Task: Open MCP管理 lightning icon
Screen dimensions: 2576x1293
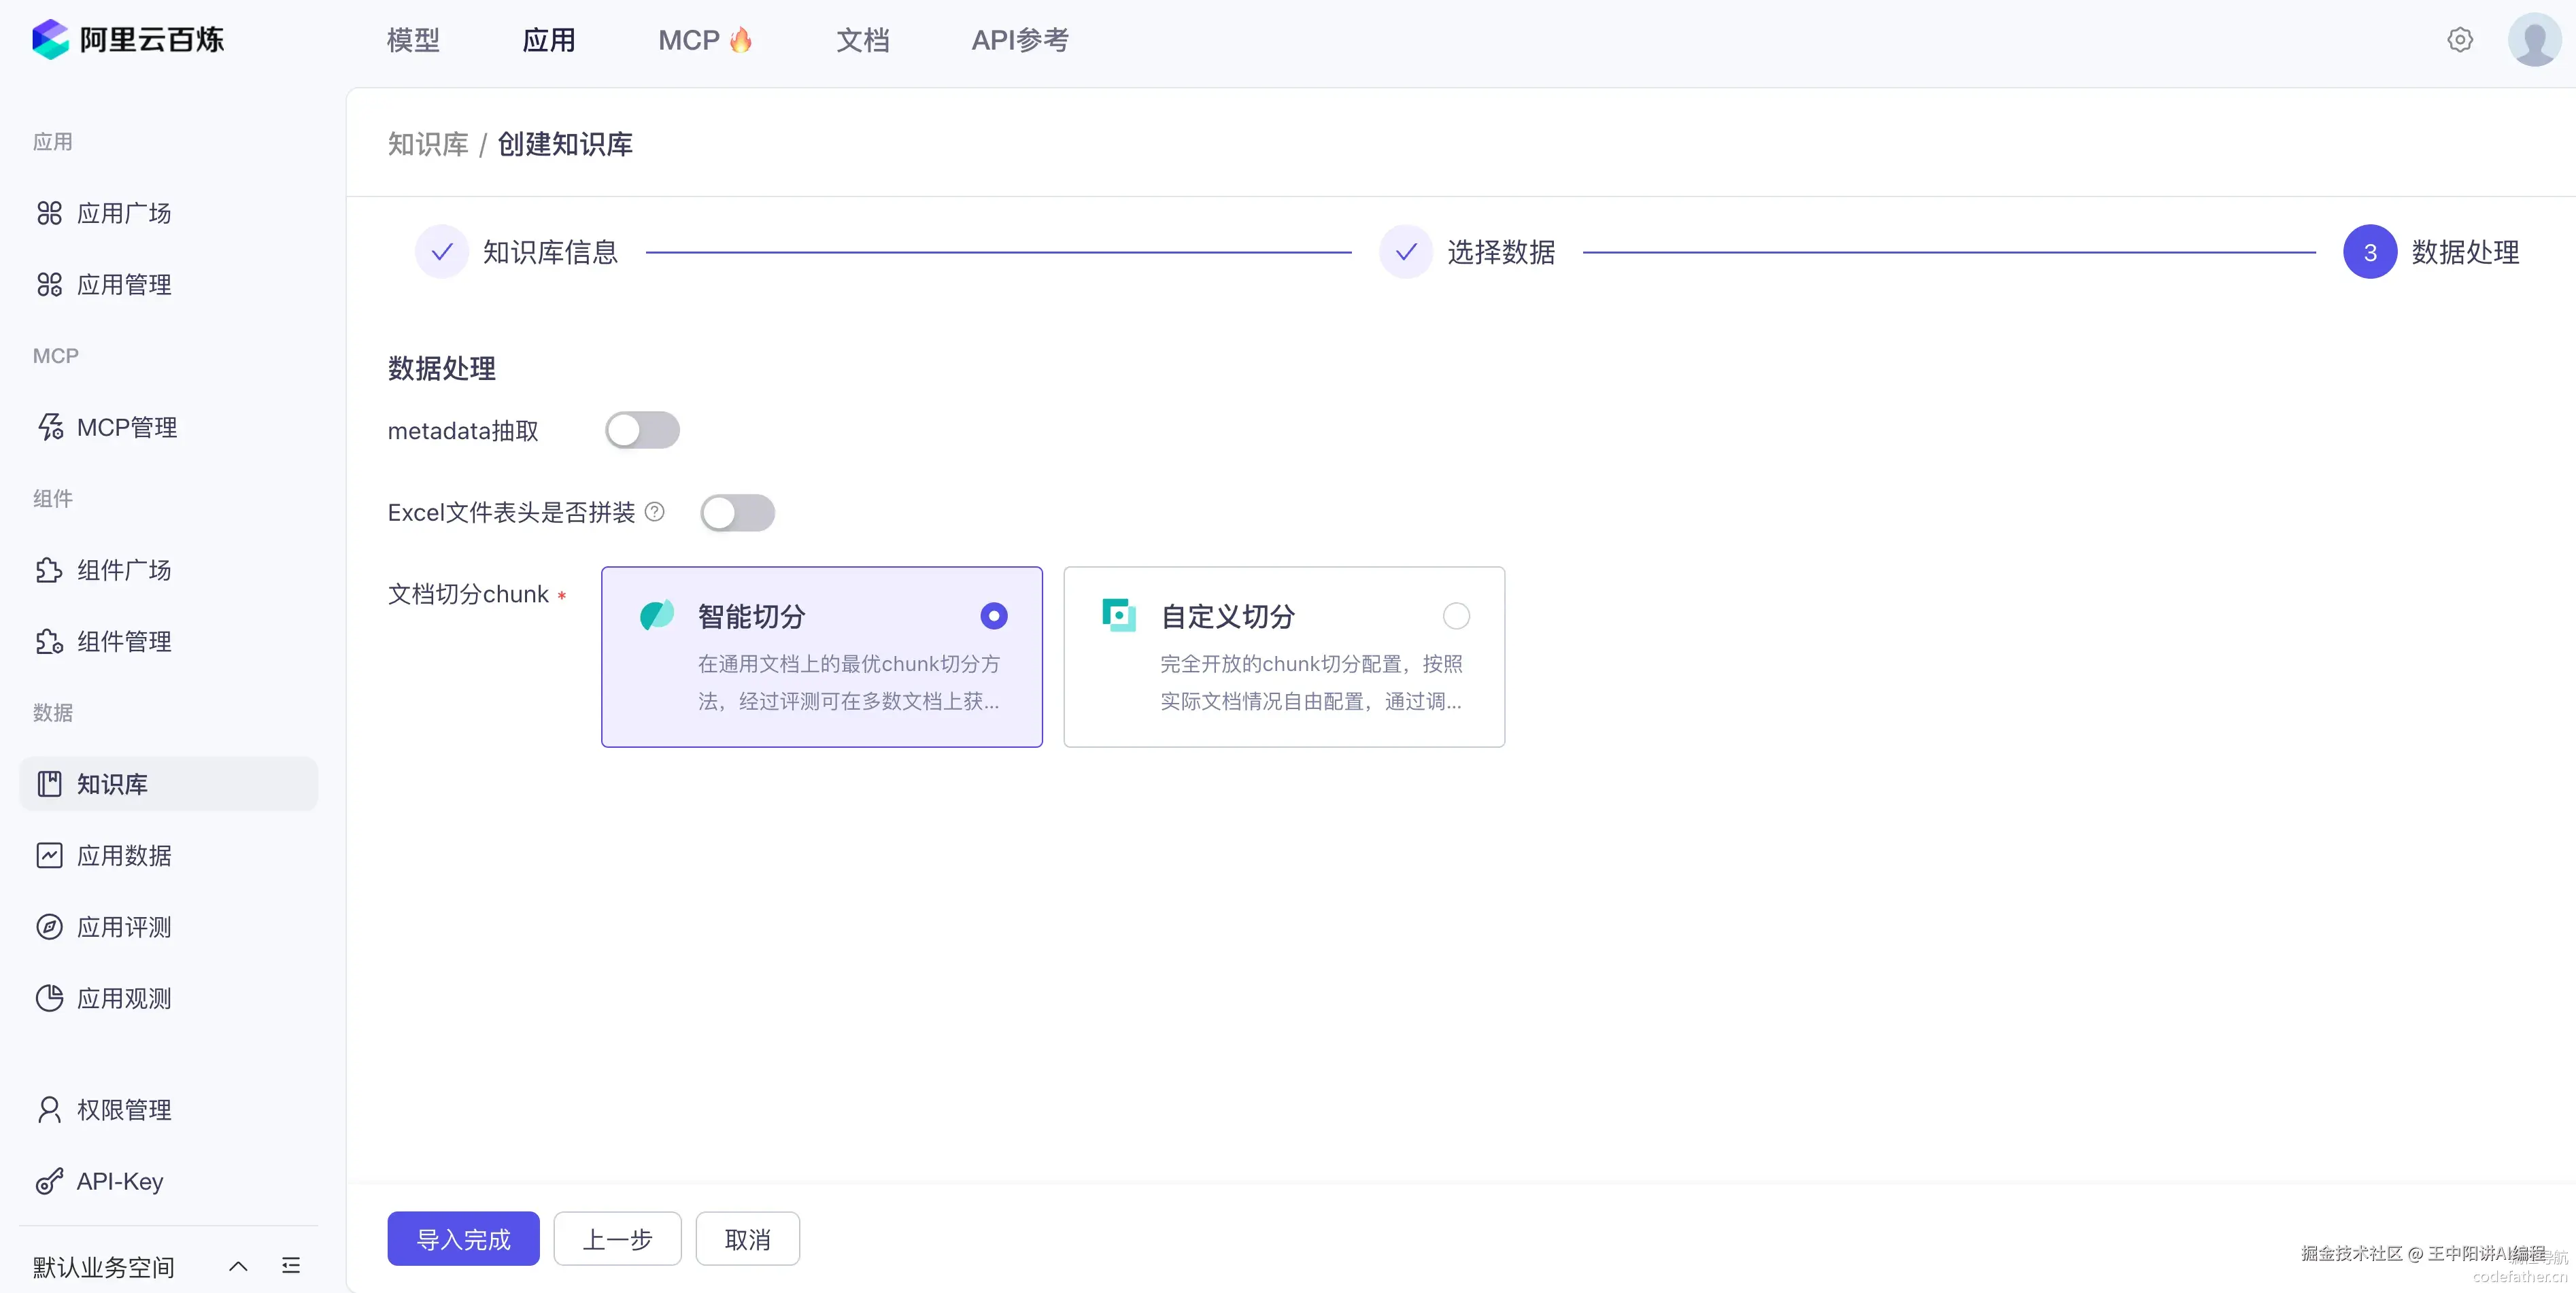Action: click(x=49, y=427)
